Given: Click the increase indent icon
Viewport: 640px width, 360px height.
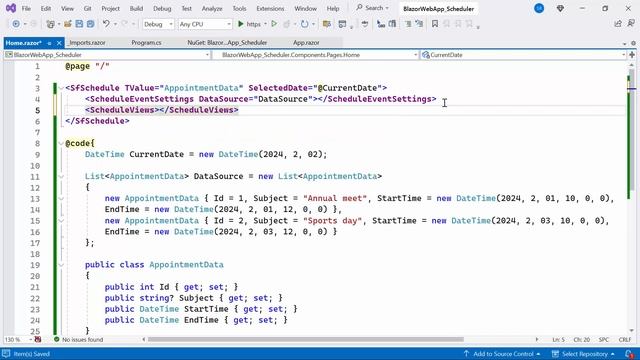Looking at the screenshot, I should click(x=419, y=24).
